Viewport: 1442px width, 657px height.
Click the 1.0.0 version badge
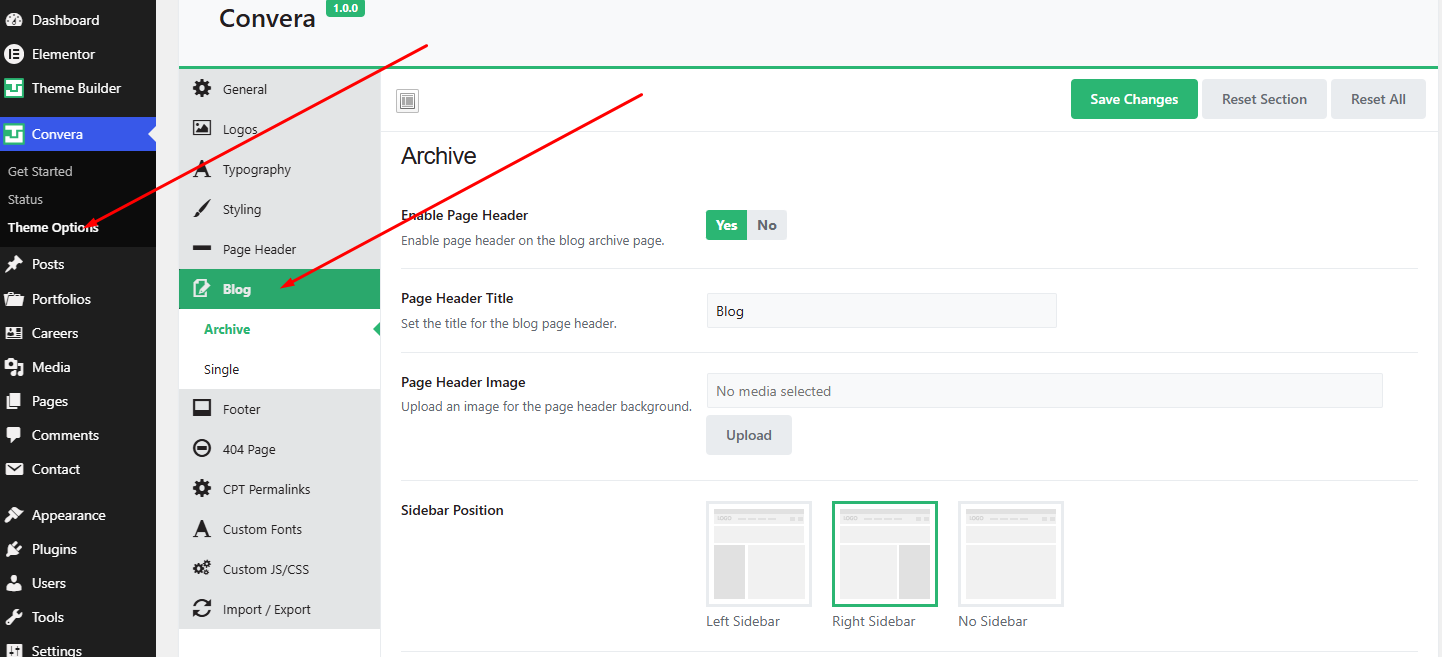pos(345,8)
